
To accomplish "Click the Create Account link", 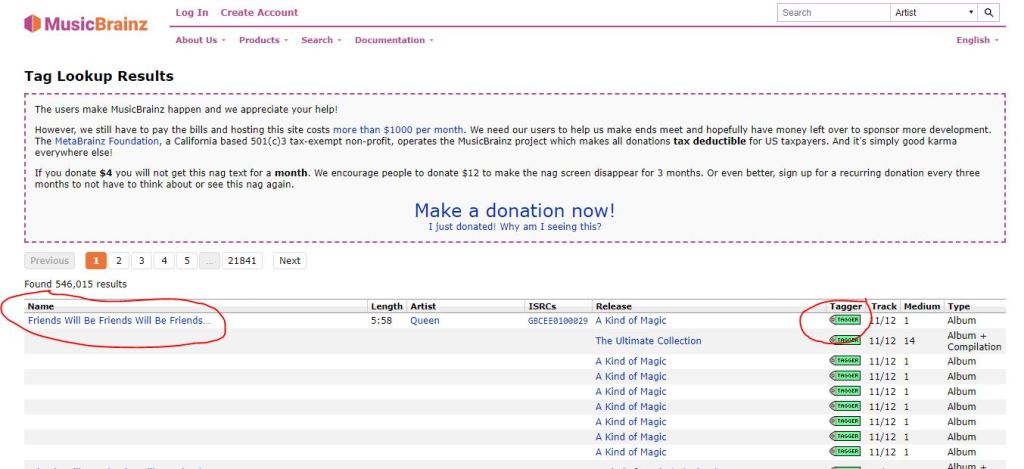I will pos(259,13).
